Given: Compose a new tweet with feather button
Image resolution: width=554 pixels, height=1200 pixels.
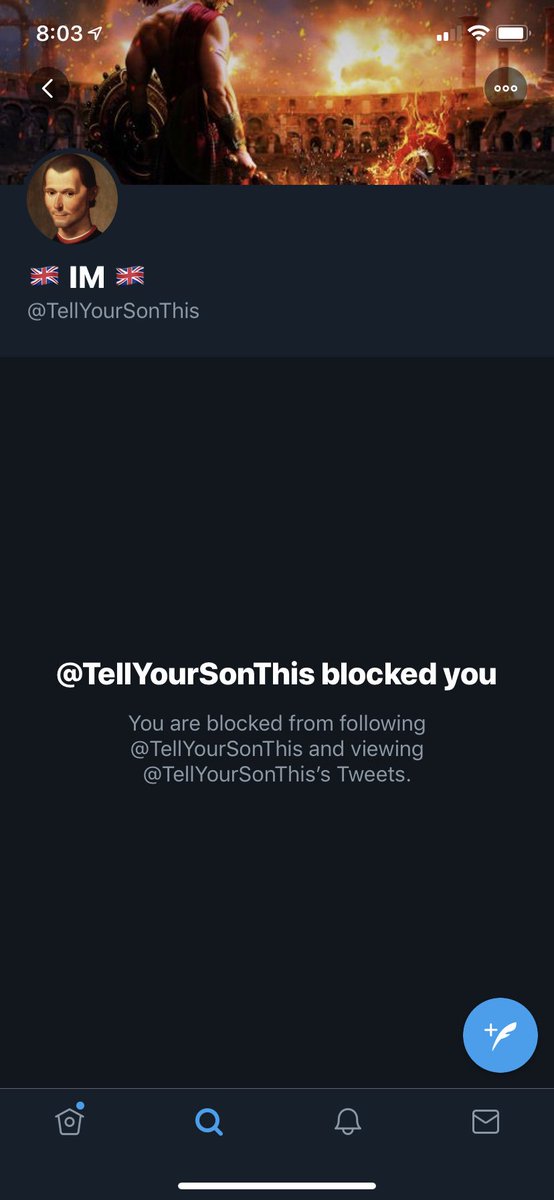Looking at the screenshot, I should pyautogui.click(x=500, y=1035).
